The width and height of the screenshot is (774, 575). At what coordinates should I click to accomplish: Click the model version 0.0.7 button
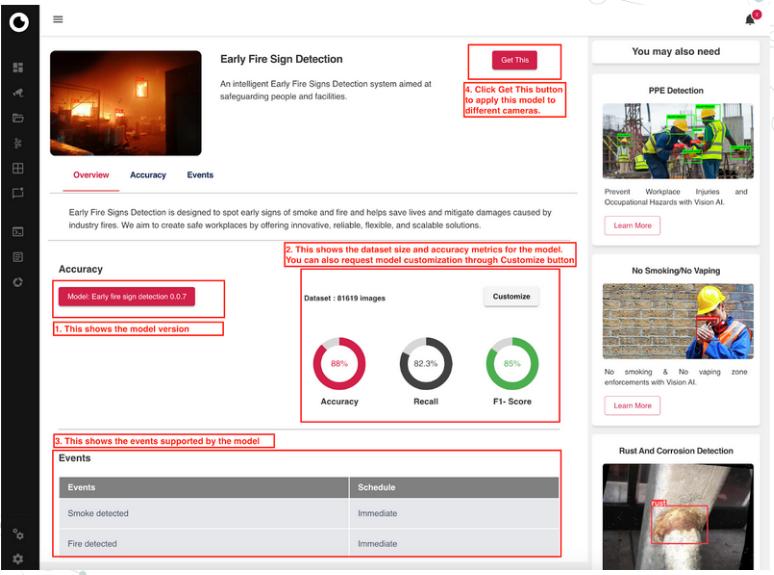point(127,297)
